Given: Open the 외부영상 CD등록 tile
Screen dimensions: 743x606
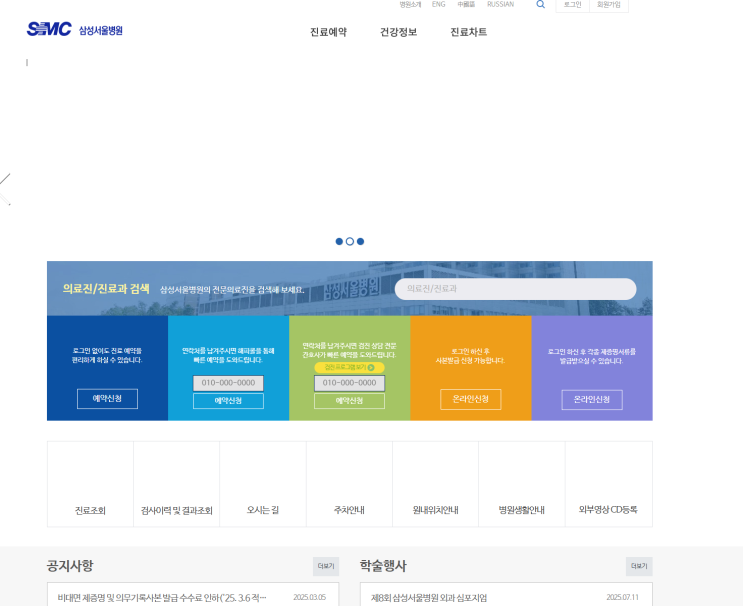Looking at the screenshot, I should [x=608, y=484].
